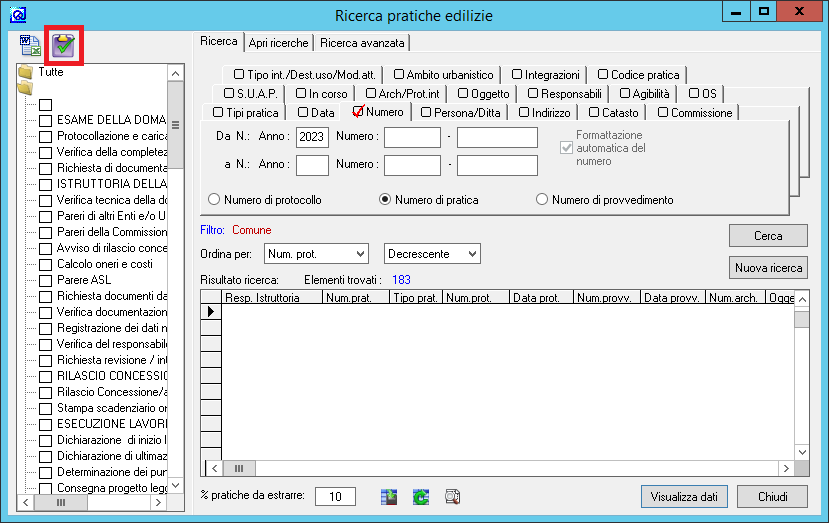
Task: Click the table import arrow icon
Action: (389, 496)
